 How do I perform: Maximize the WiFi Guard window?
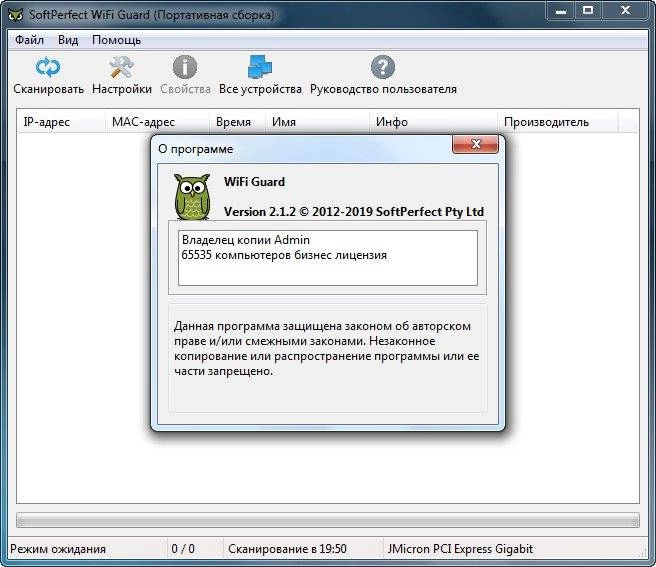click(588, 11)
